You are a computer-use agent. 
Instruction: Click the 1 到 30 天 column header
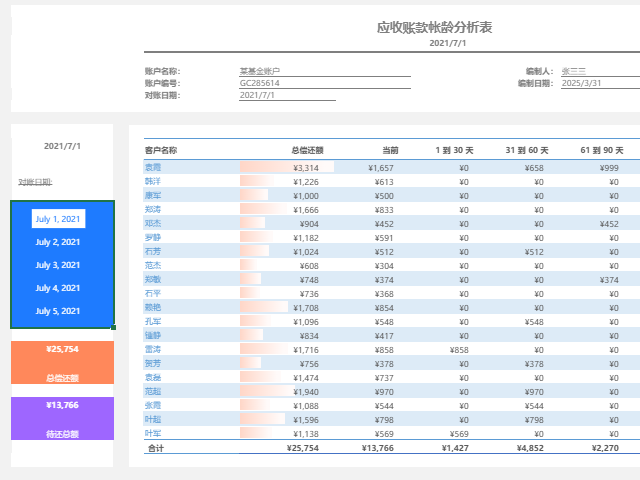click(454, 150)
